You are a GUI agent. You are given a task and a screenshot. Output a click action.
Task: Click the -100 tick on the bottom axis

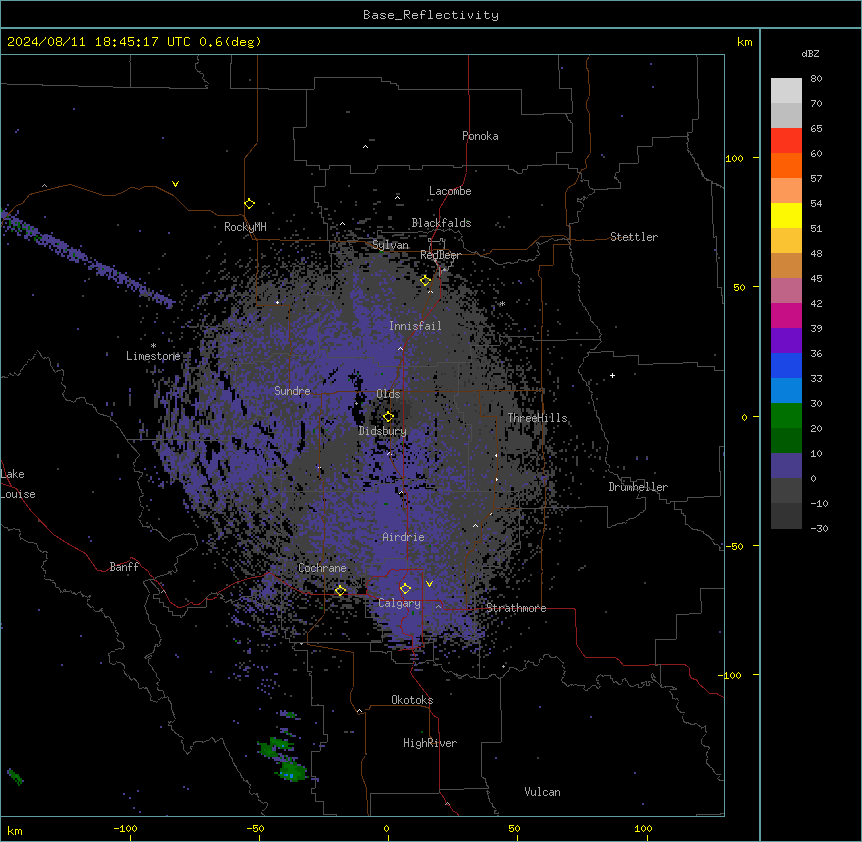coord(125,828)
